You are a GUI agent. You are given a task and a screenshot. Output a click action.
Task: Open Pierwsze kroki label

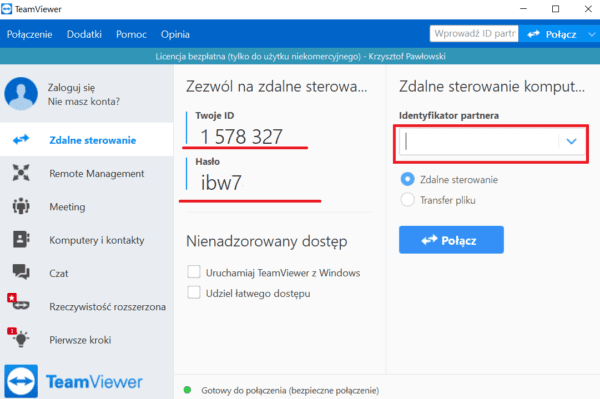80,340
